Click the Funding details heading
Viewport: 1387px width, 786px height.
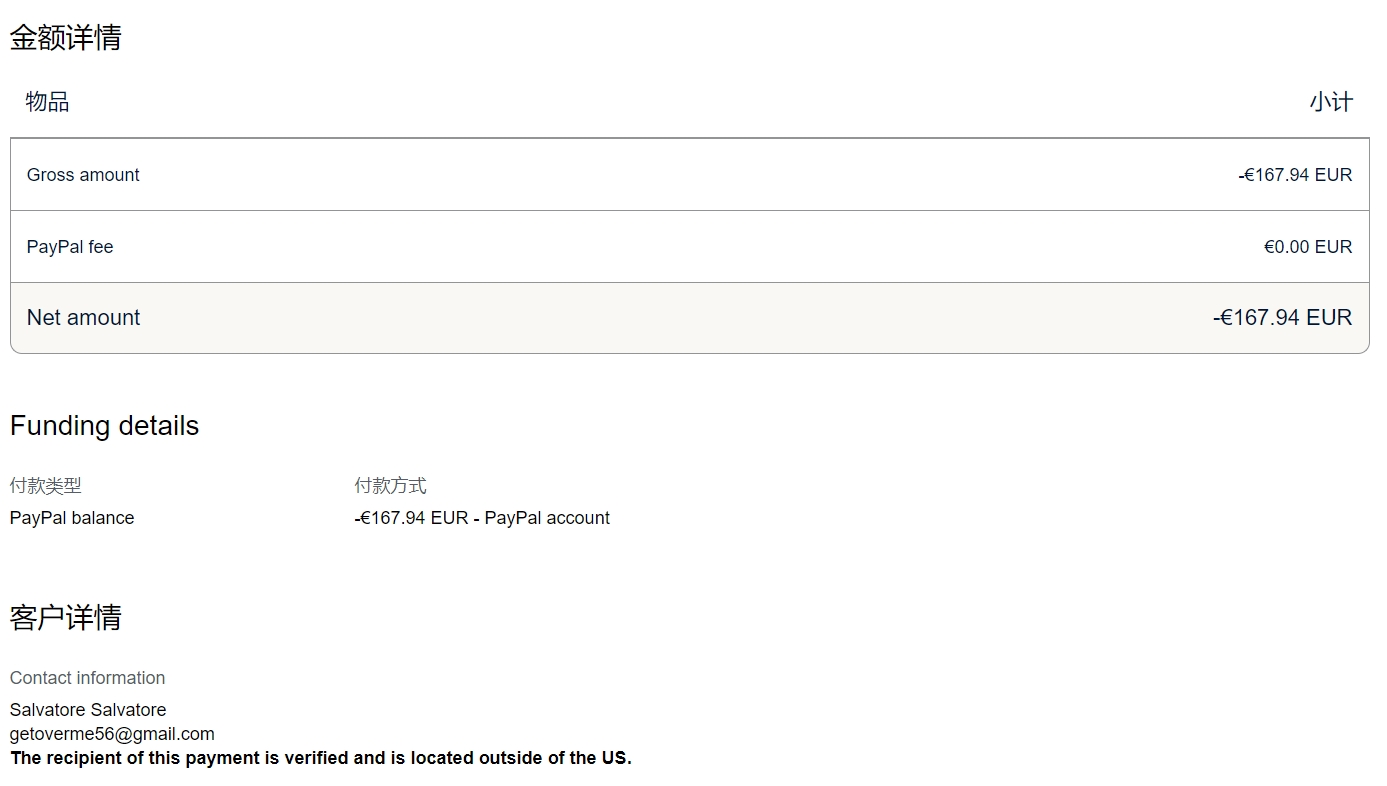point(105,426)
